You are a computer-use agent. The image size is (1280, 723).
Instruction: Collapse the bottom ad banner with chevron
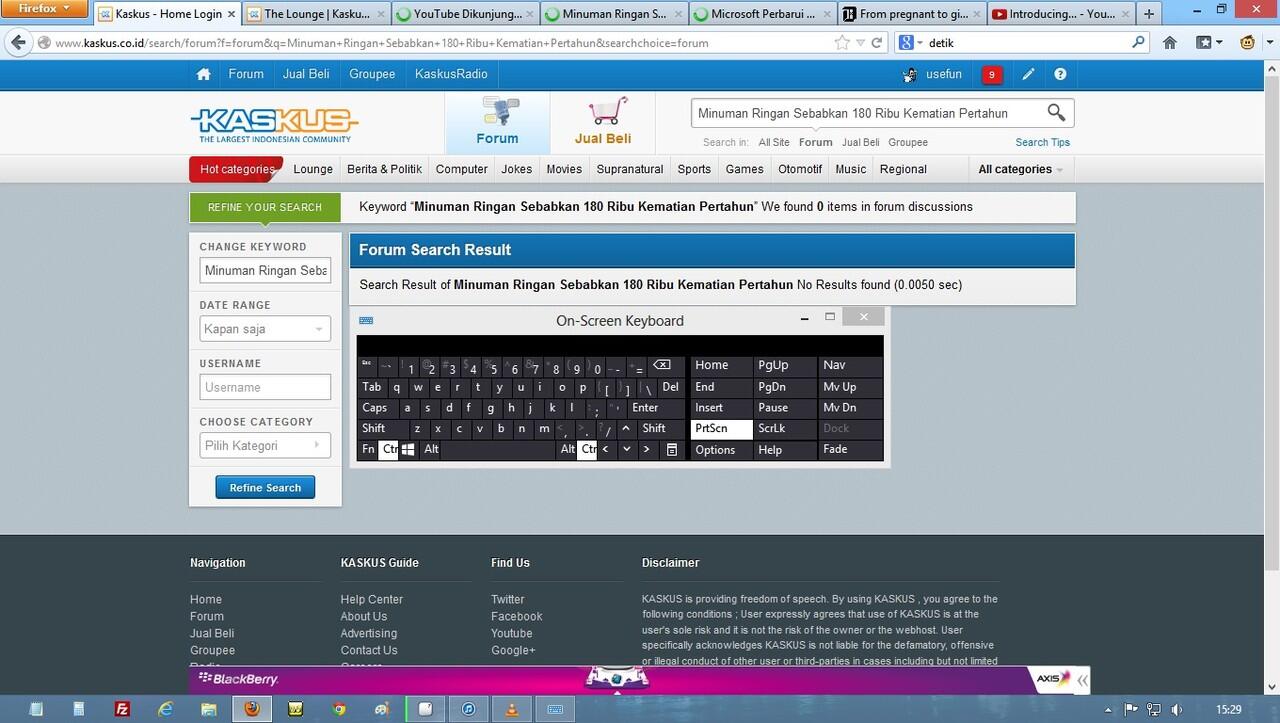(1083, 681)
